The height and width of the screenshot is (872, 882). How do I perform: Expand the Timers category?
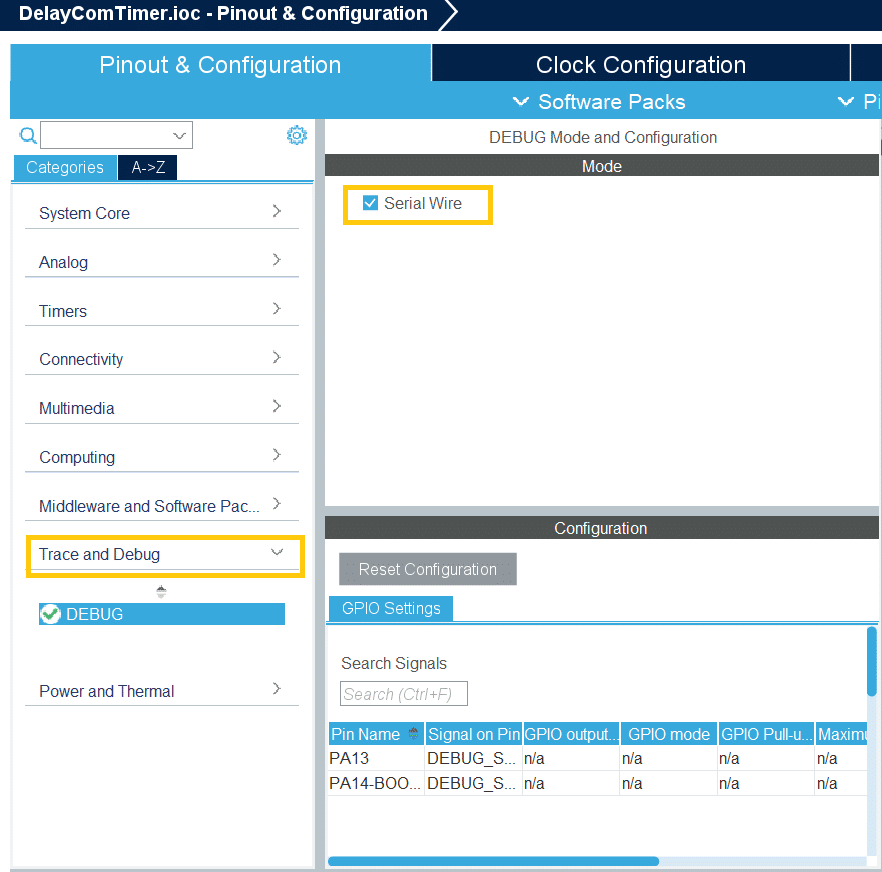tap(162, 311)
